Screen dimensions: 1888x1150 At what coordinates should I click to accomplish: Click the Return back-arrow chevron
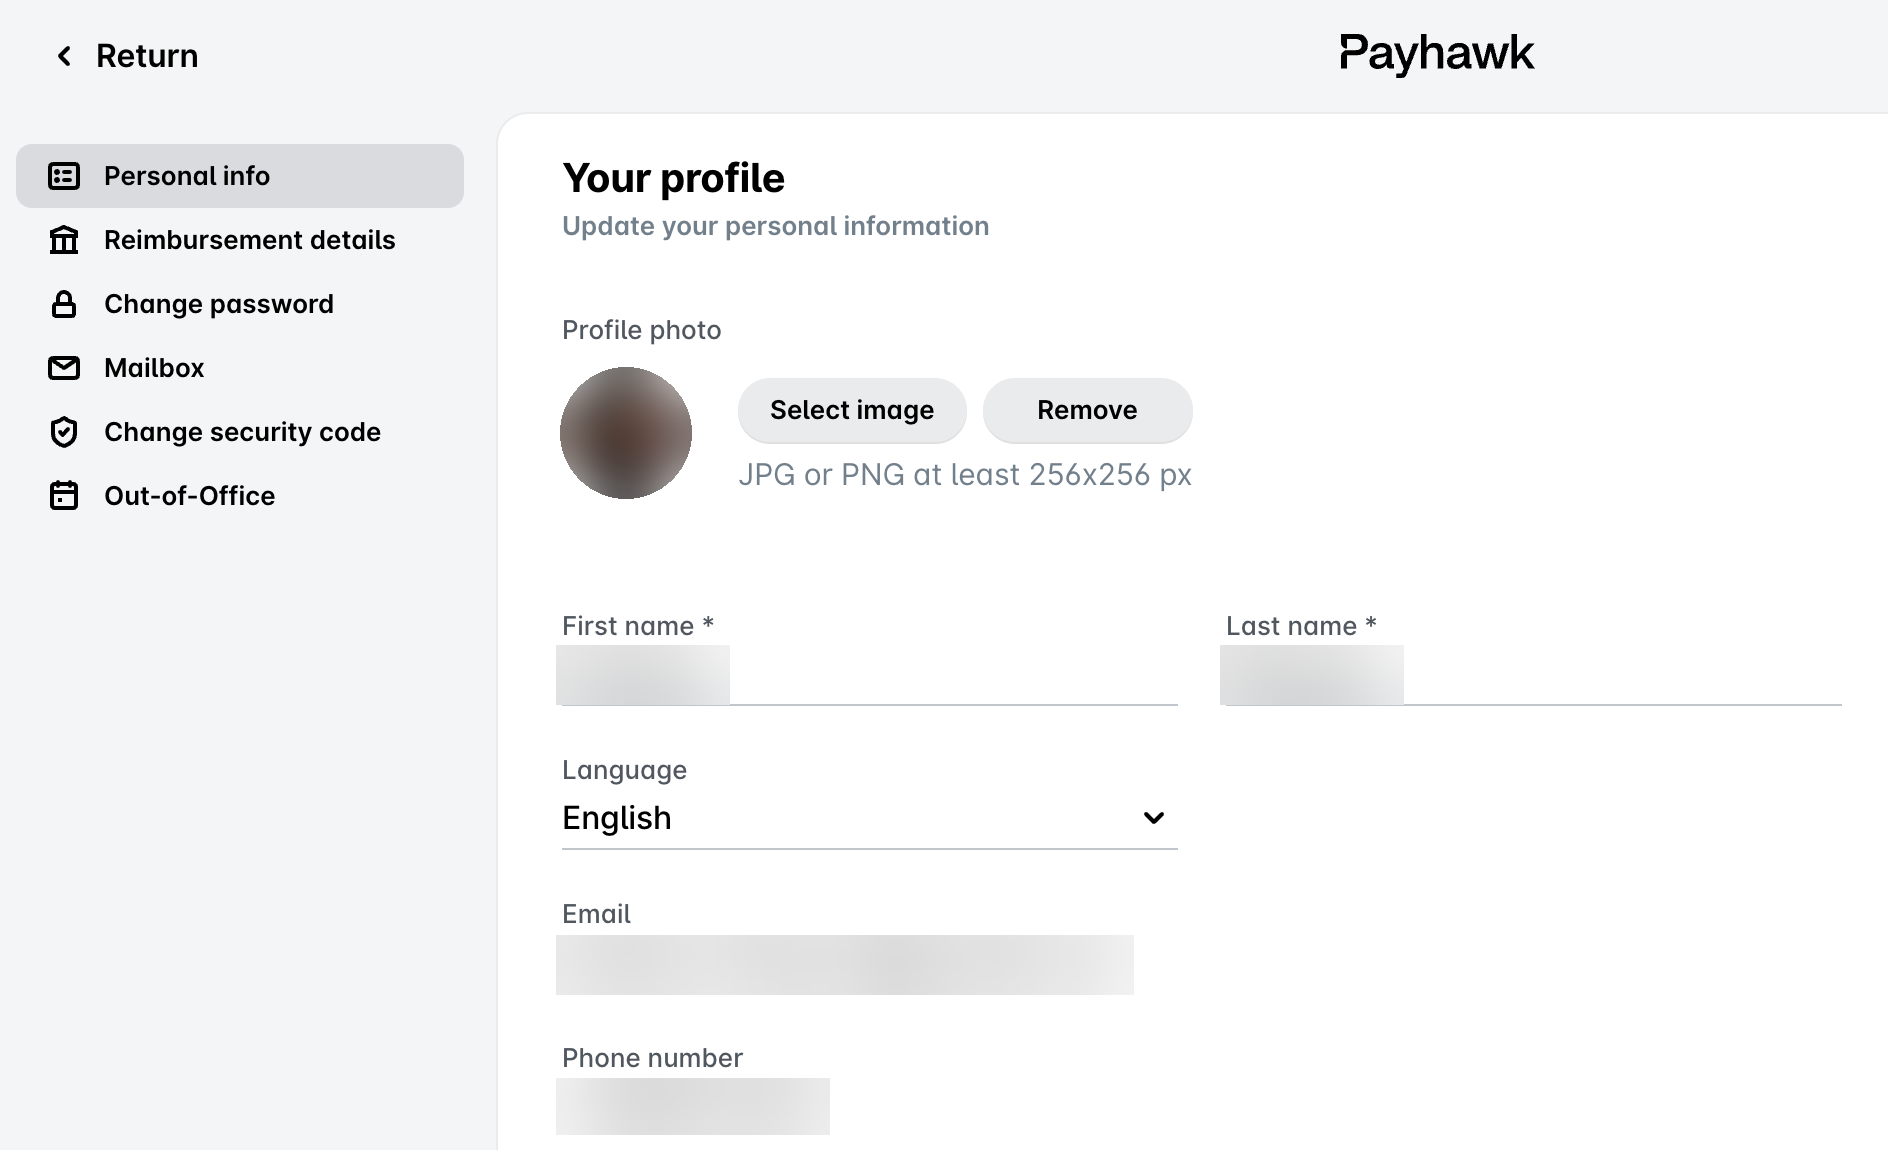coord(64,56)
